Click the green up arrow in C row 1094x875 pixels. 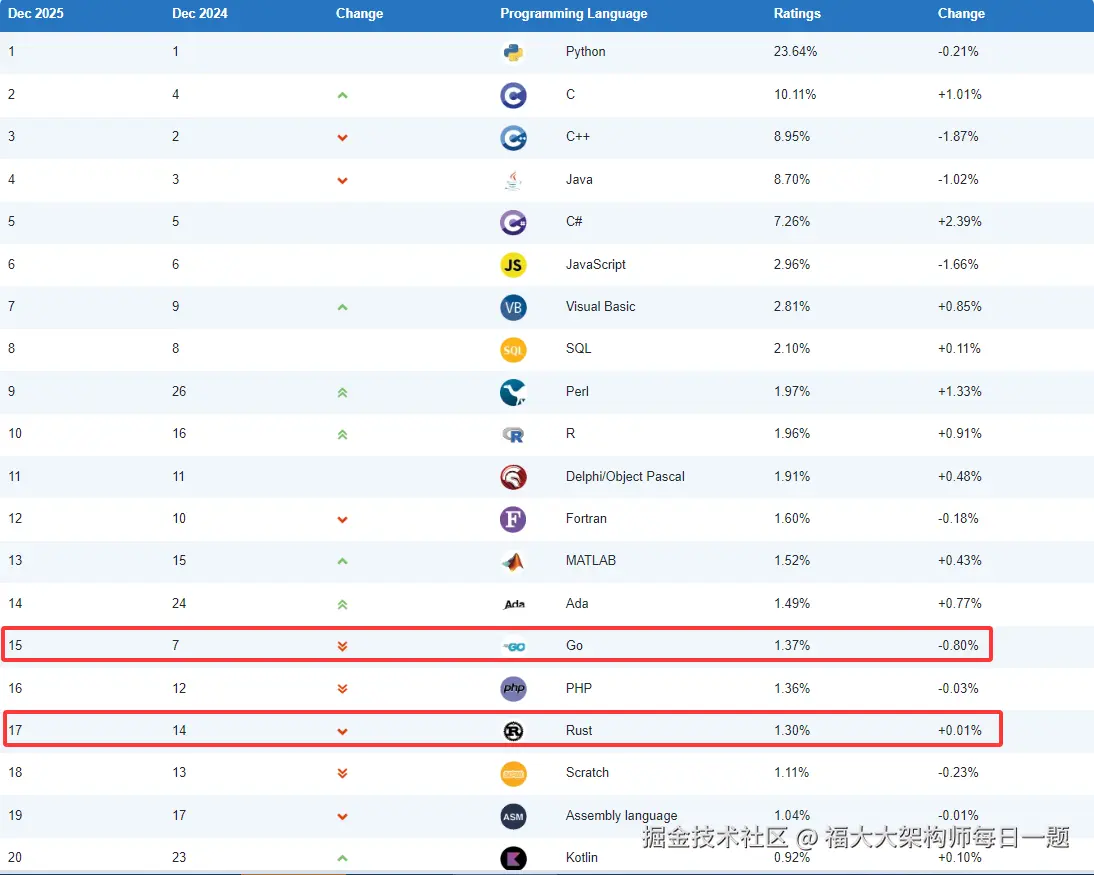click(x=342, y=96)
